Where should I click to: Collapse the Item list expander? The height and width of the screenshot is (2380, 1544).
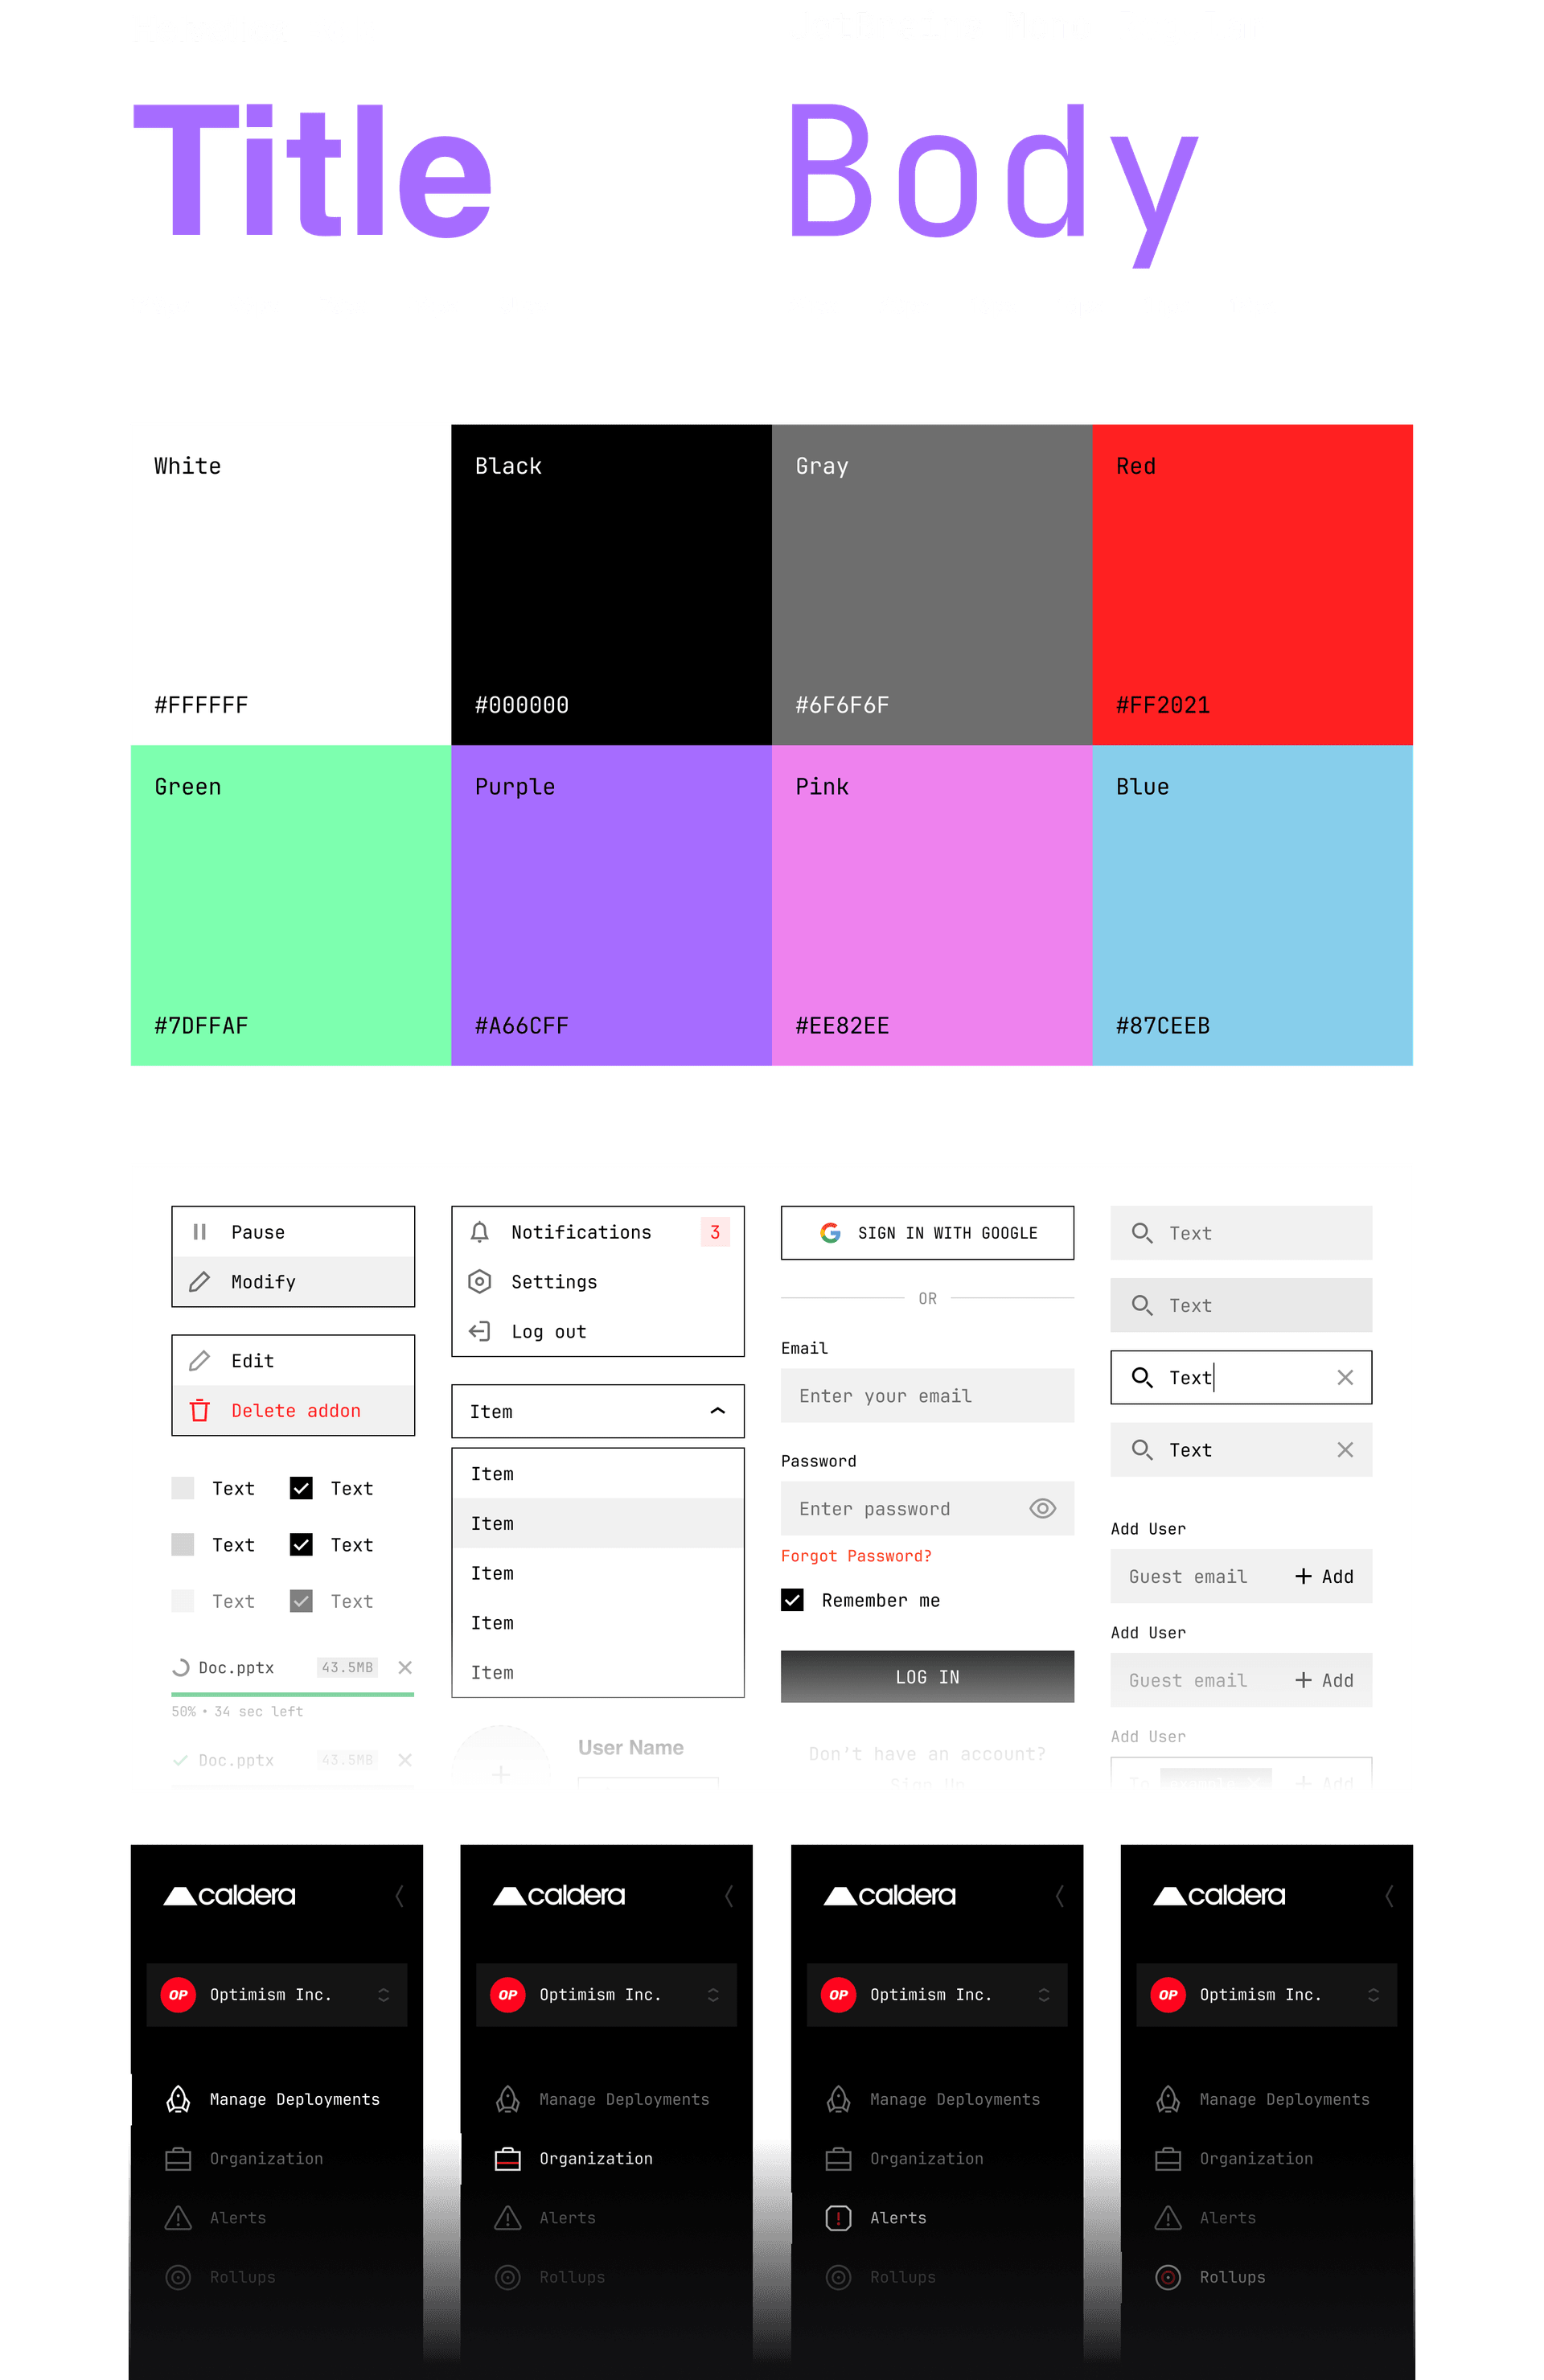coord(721,1410)
